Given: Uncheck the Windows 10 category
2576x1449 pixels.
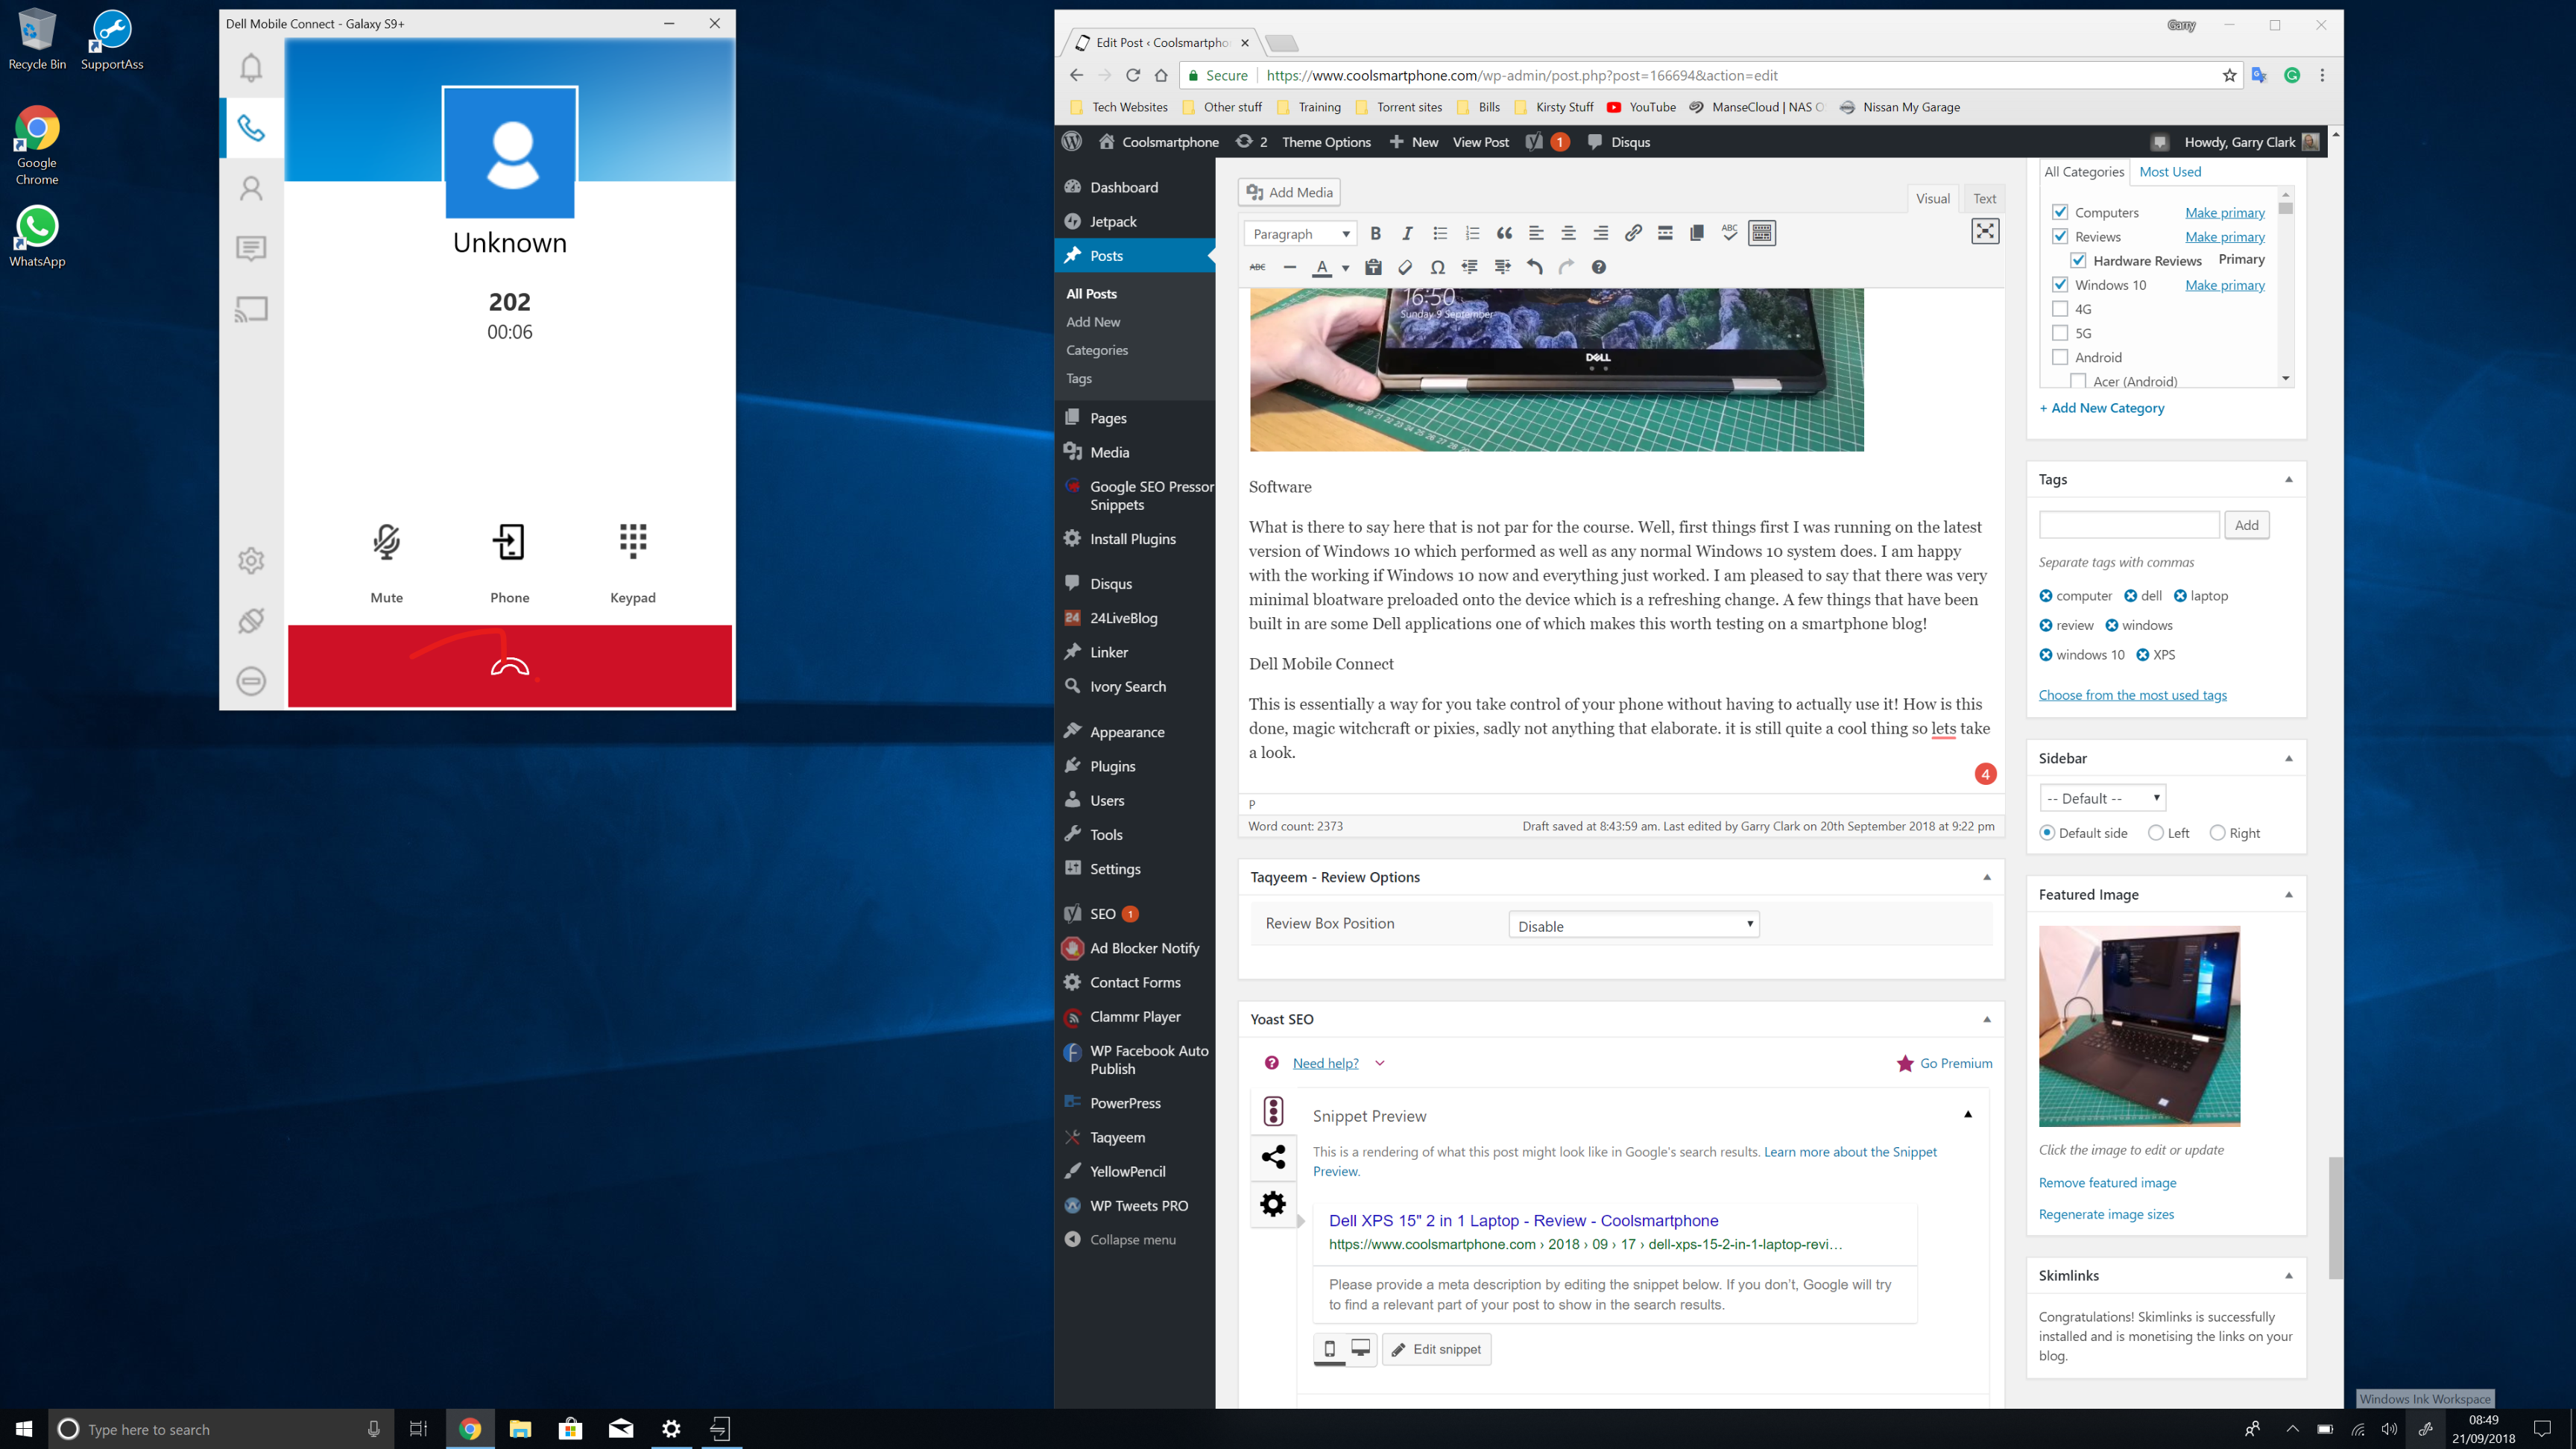Looking at the screenshot, I should pos(2060,284).
